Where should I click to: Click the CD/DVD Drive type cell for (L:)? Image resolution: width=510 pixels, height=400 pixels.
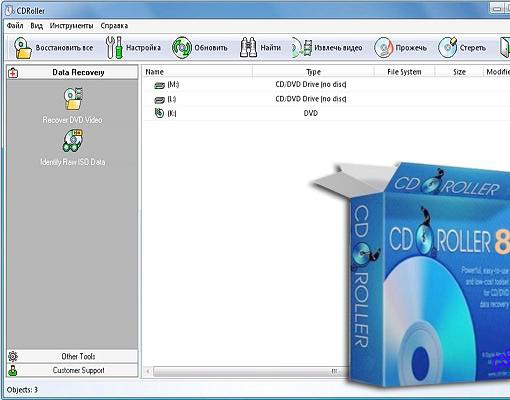(x=311, y=99)
